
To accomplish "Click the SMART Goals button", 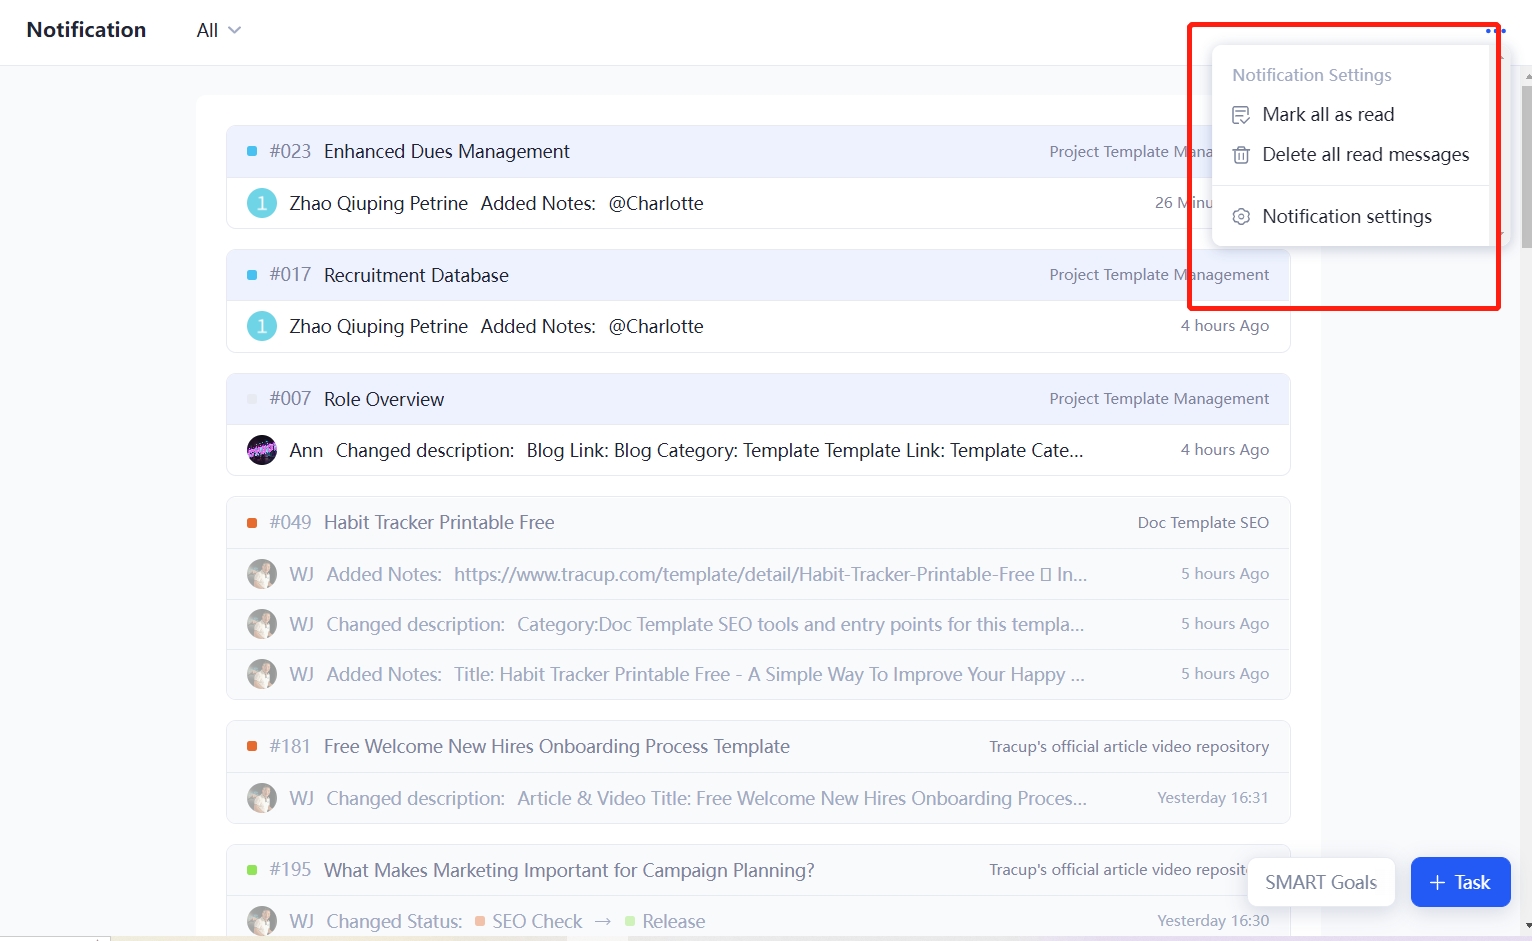I will point(1321,882).
